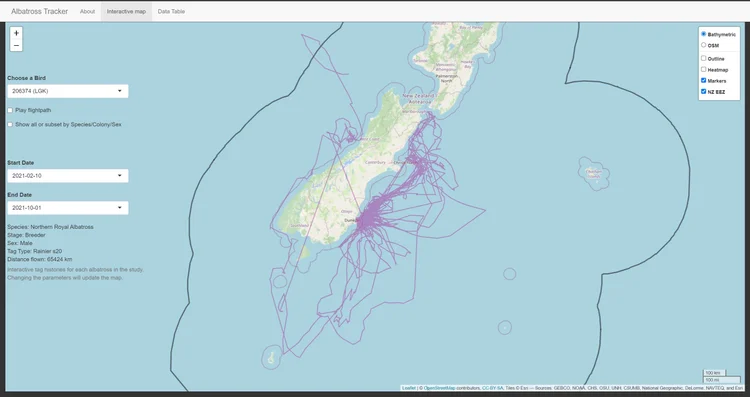
Task: Zoom out with the minus button
Action: [x=16, y=45]
